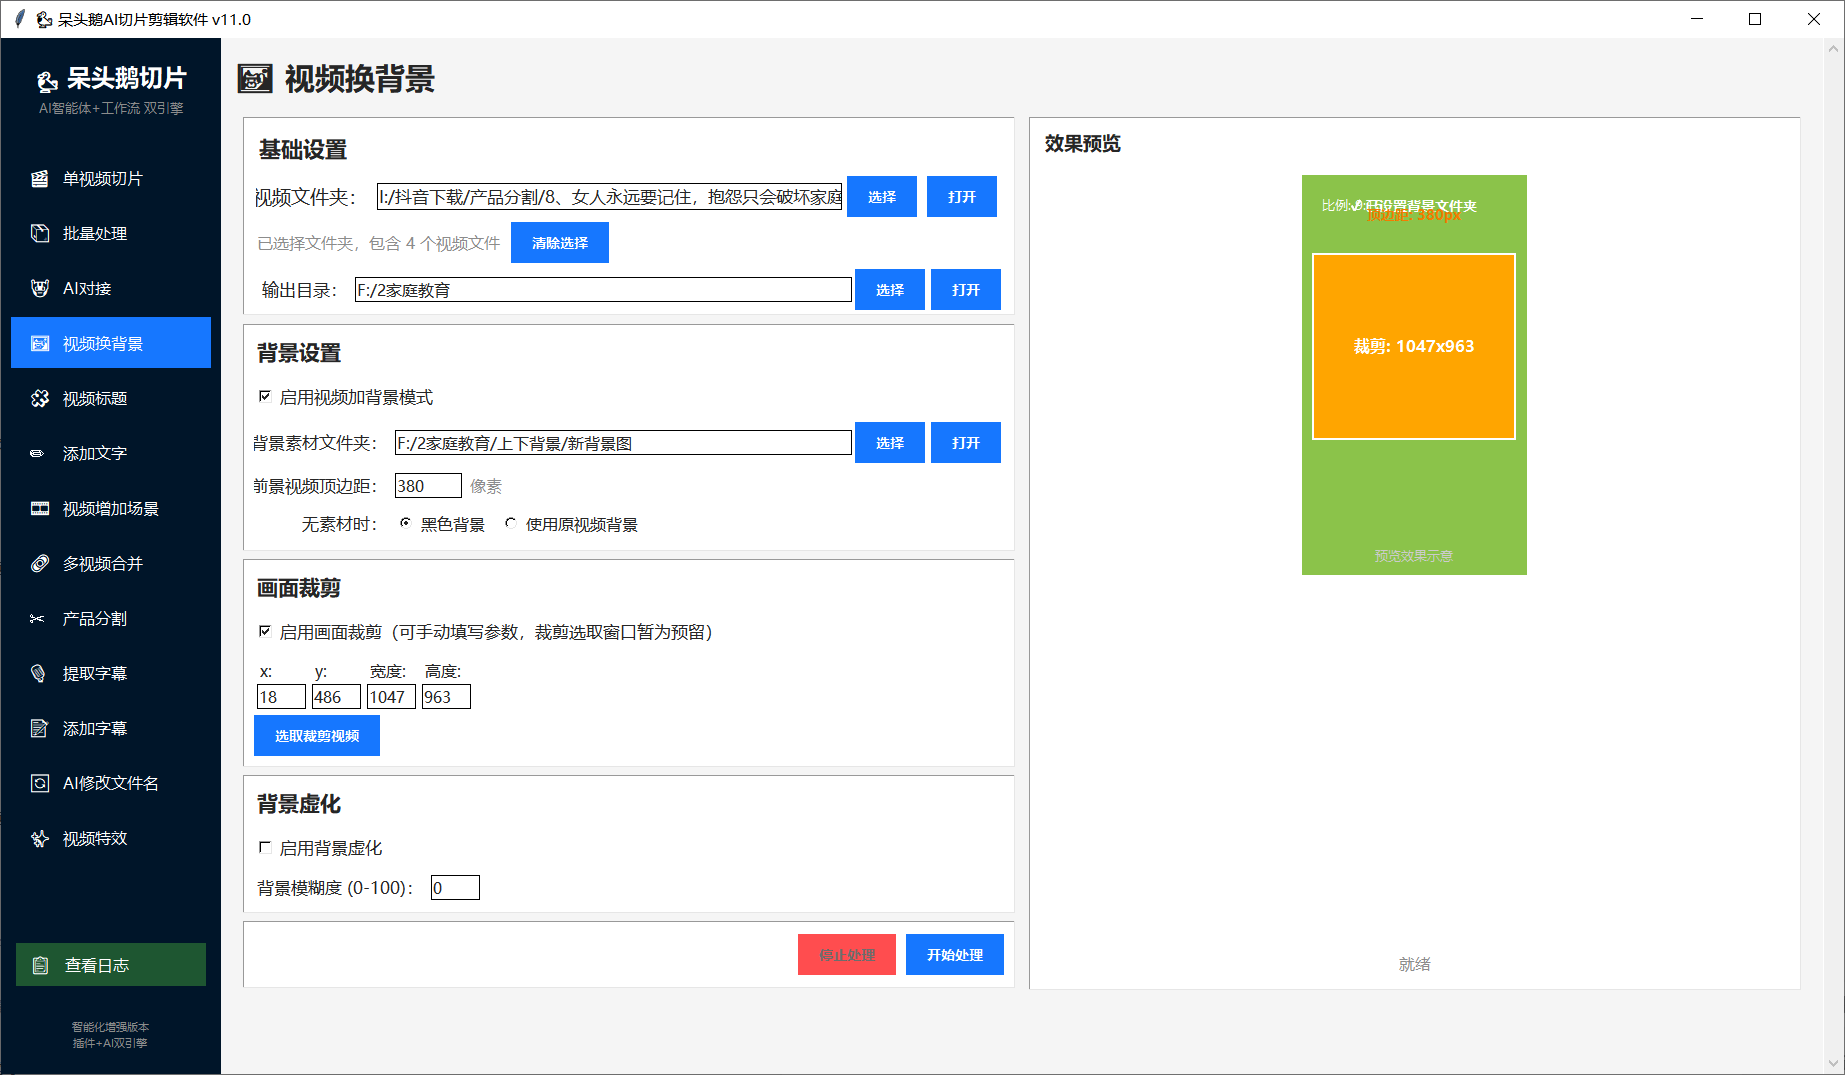This screenshot has width=1845, height=1075.
Task: Switch to the 添加文字 menu item
Action: pyautogui.click(x=95, y=454)
